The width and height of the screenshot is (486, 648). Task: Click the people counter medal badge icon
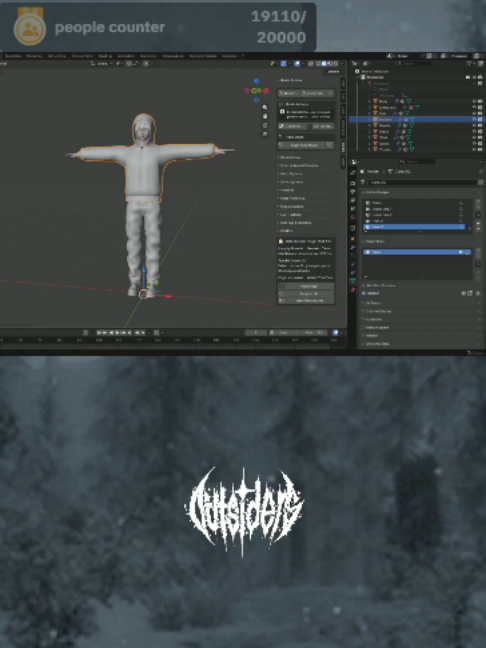click(30, 27)
